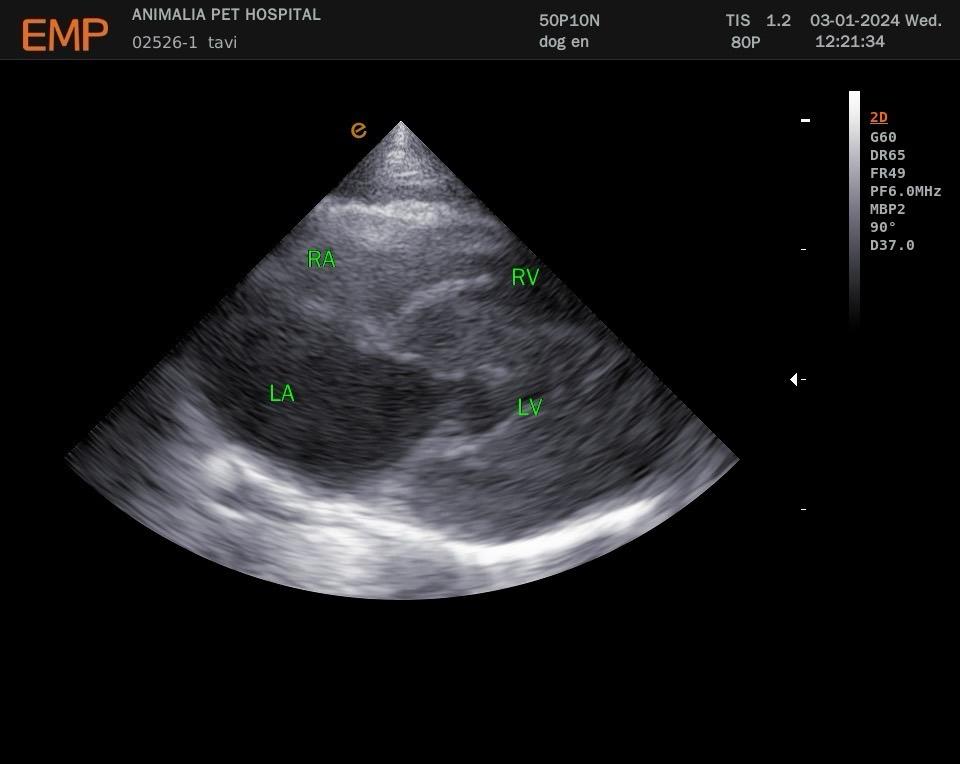This screenshot has height=764, width=960.
Task: Select the RV chamber annotation
Action: tap(525, 277)
